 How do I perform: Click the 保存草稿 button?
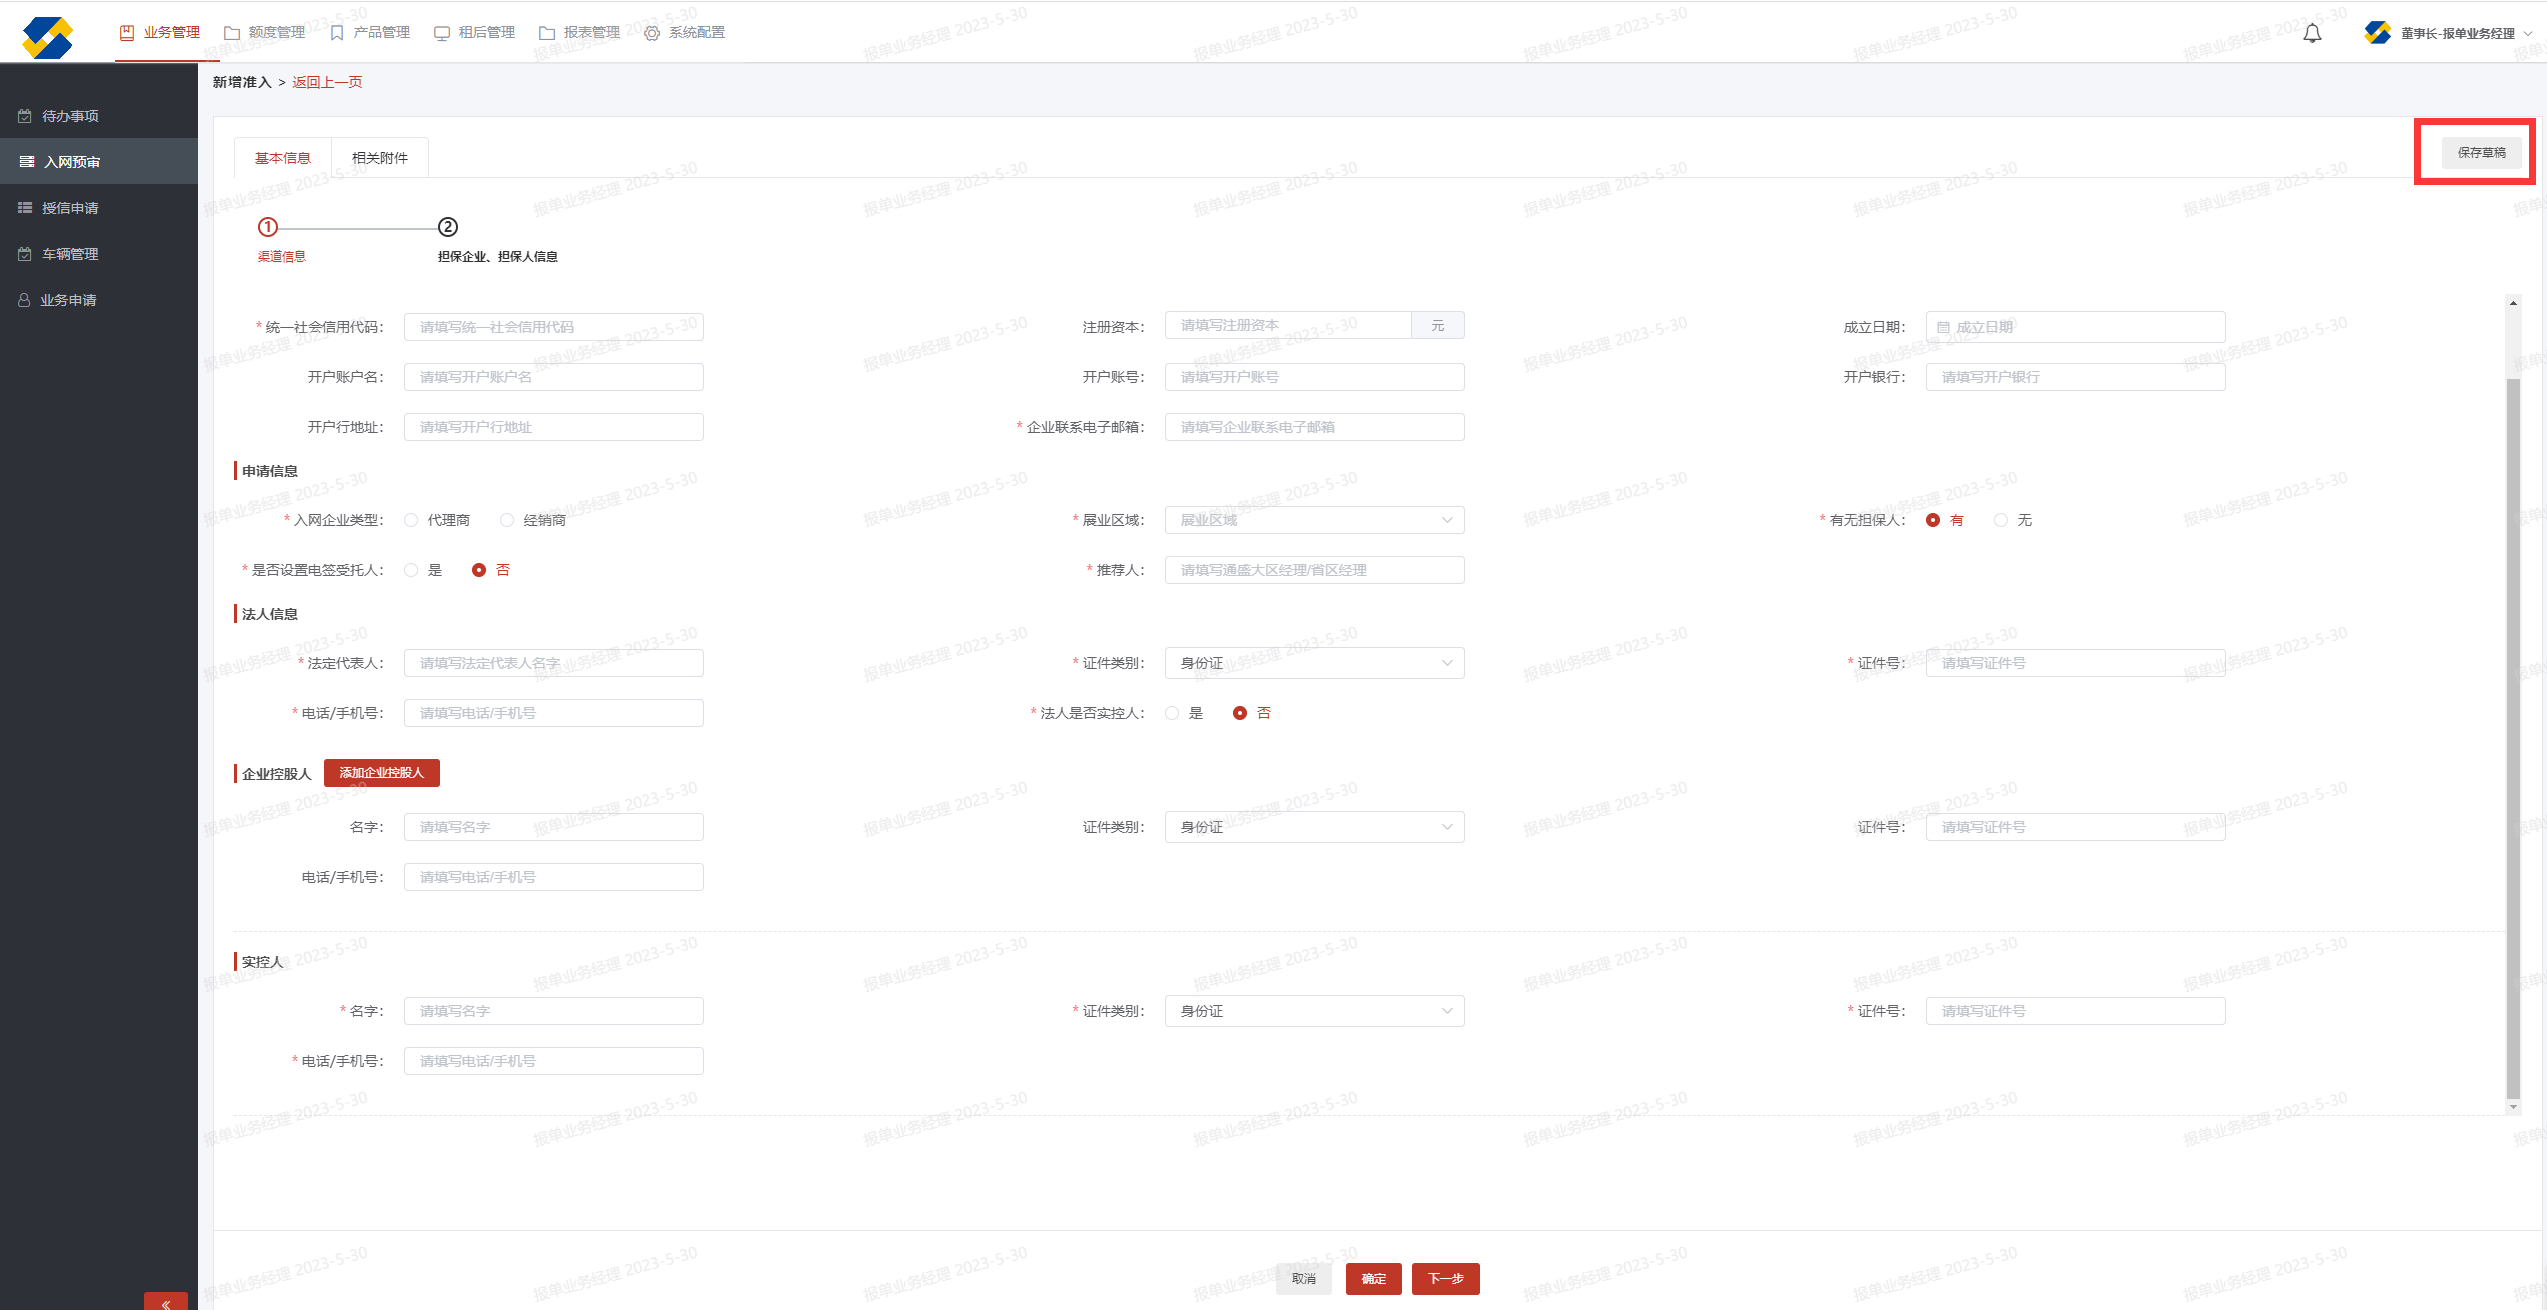tap(2481, 153)
